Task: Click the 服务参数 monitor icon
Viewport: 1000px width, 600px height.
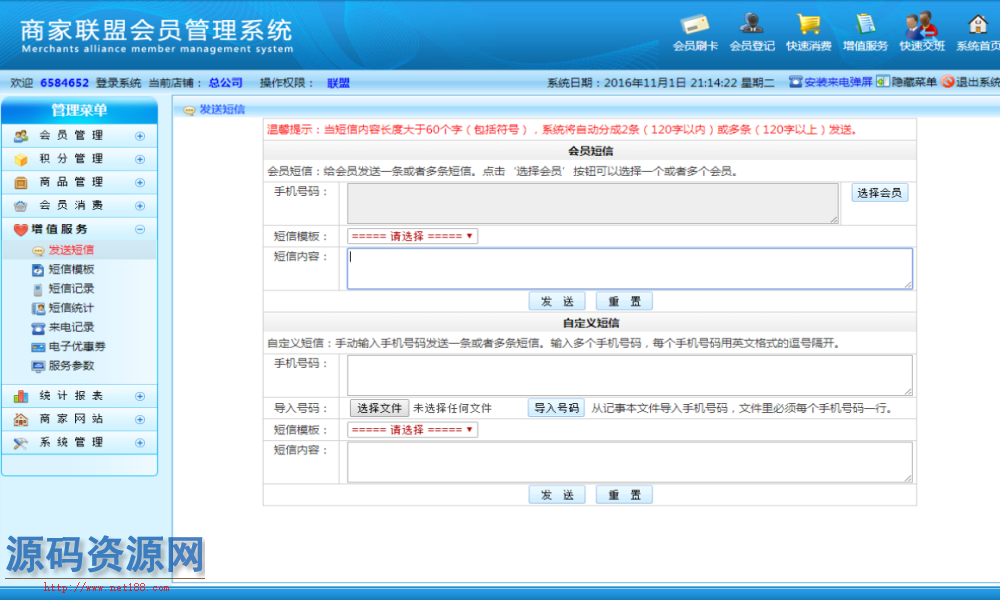Action: 38,367
